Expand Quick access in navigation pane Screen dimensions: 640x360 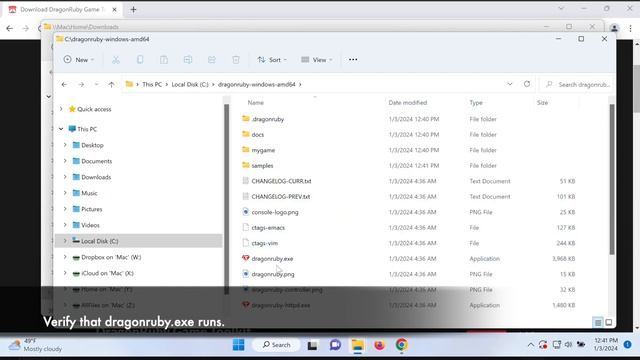pyautogui.click(x=61, y=109)
